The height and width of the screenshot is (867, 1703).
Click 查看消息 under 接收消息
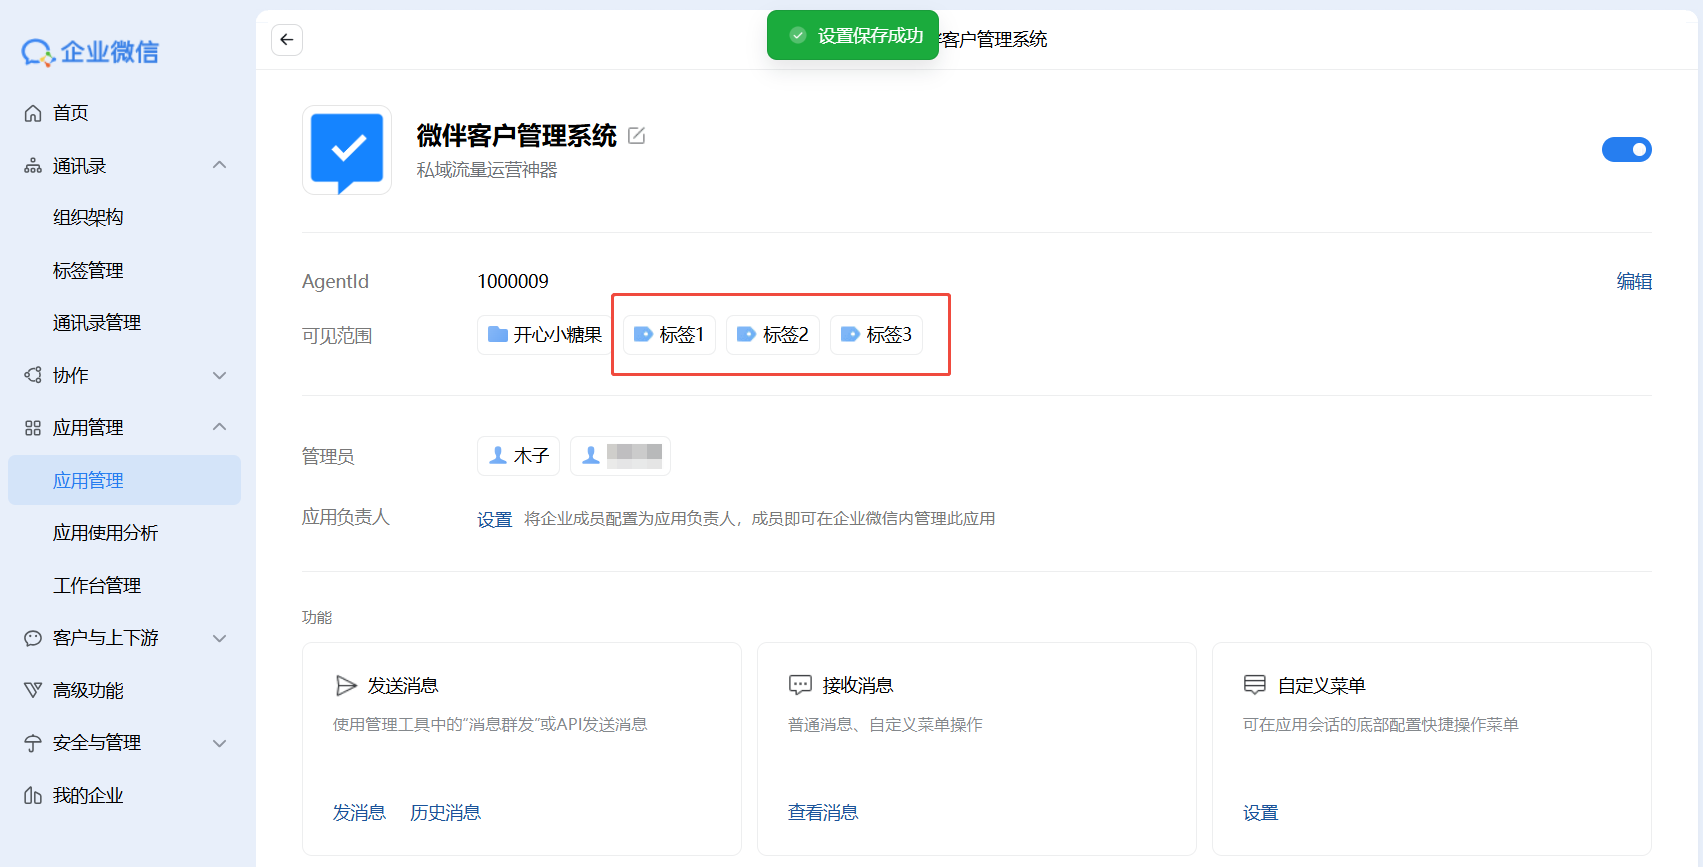click(x=822, y=813)
